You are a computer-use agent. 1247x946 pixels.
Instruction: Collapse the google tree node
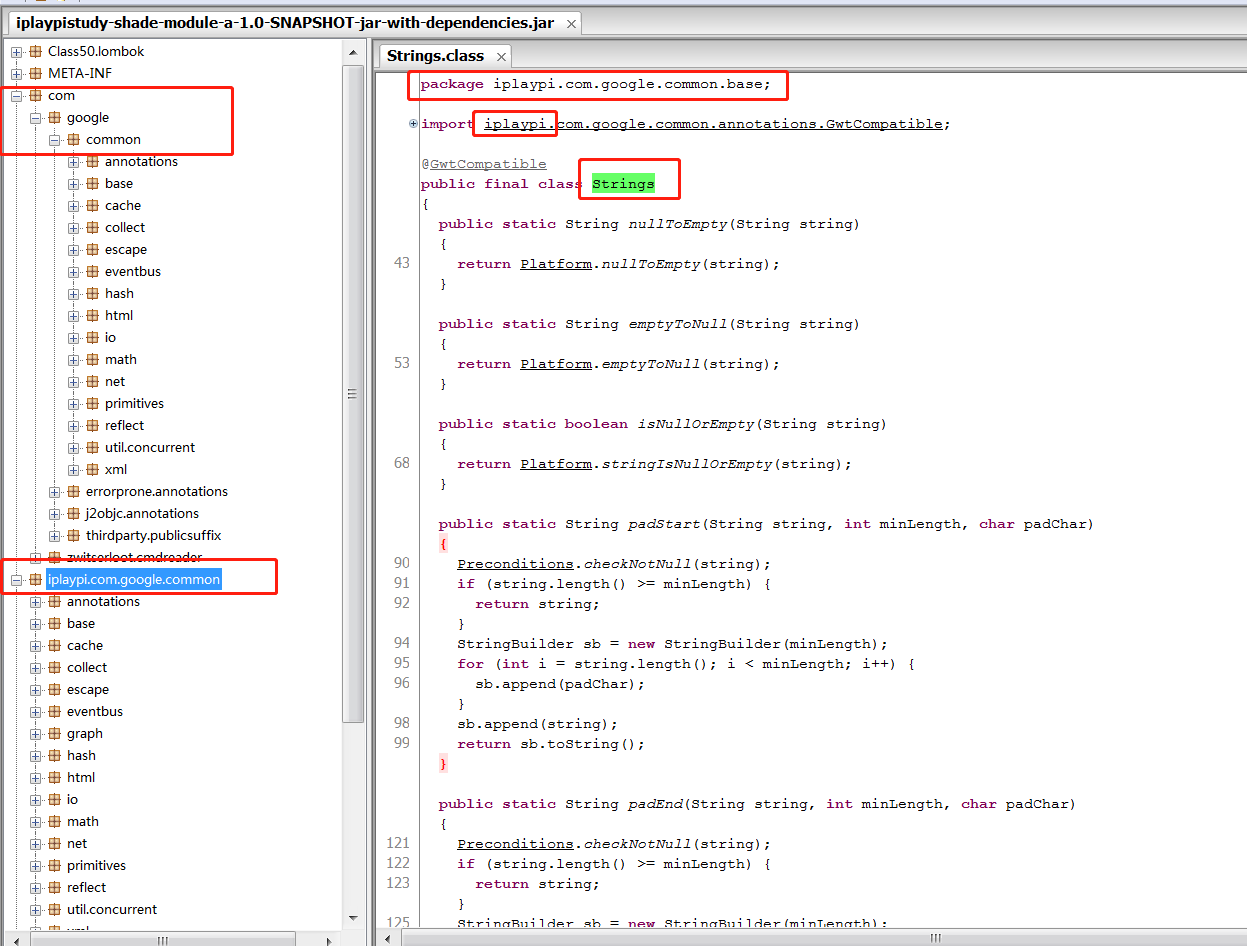click(x=35, y=117)
